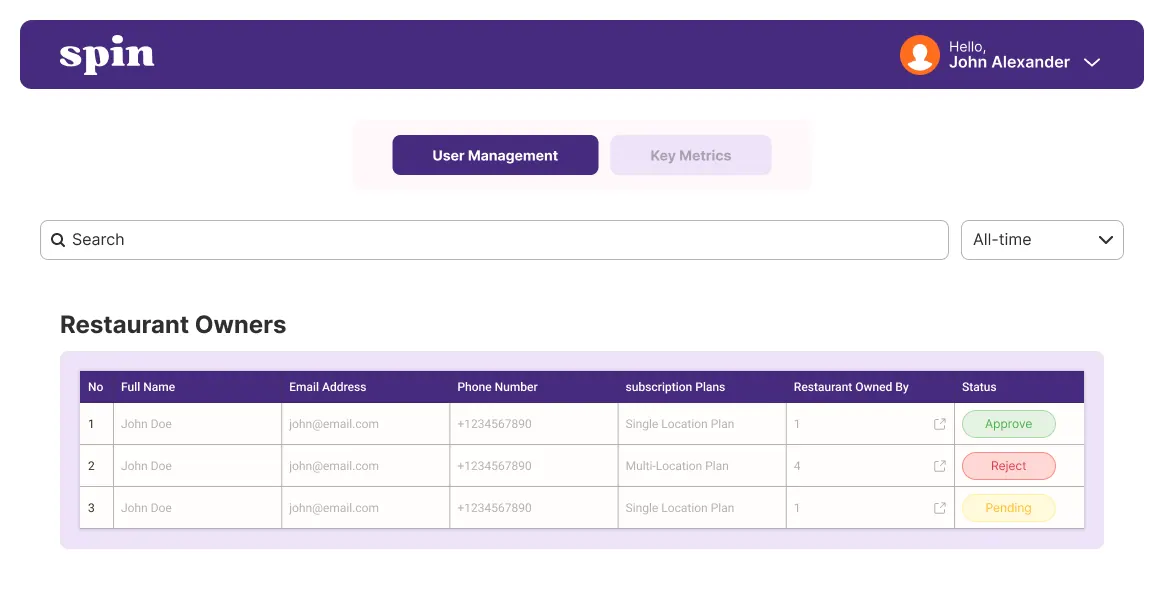Screen dimensions: 1164x609
Task: Click the subscription Plans column header
Action: point(675,387)
